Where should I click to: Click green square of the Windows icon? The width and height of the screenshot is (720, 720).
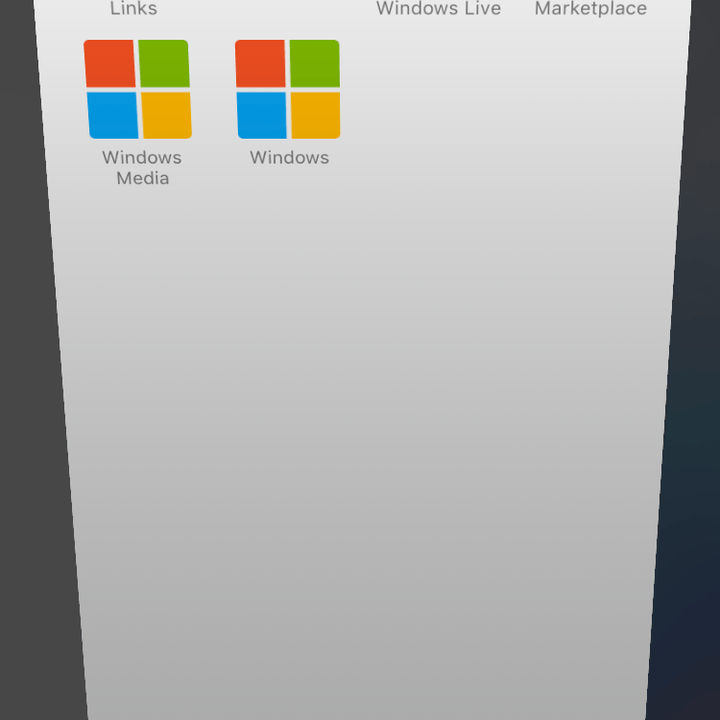click(315, 63)
